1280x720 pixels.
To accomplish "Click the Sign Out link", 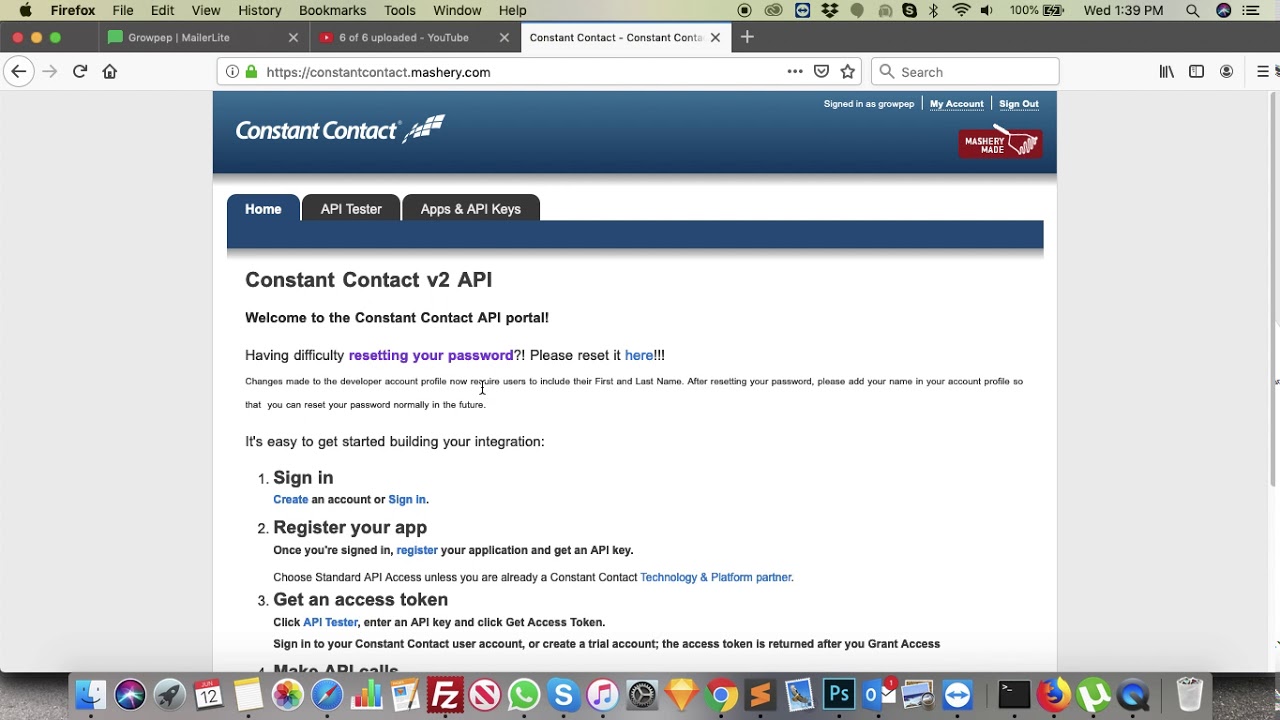I will [x=1019, y=104].
